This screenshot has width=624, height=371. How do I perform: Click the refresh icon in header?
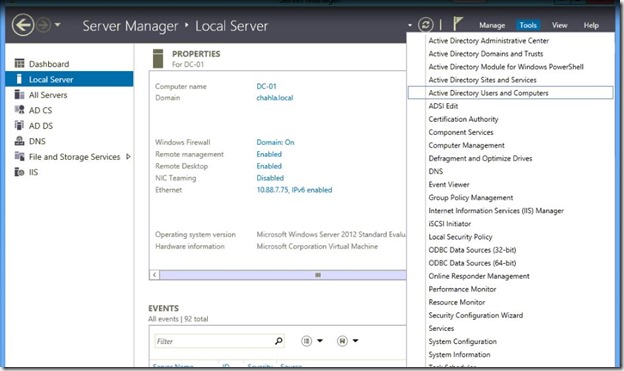coord(425,25)
